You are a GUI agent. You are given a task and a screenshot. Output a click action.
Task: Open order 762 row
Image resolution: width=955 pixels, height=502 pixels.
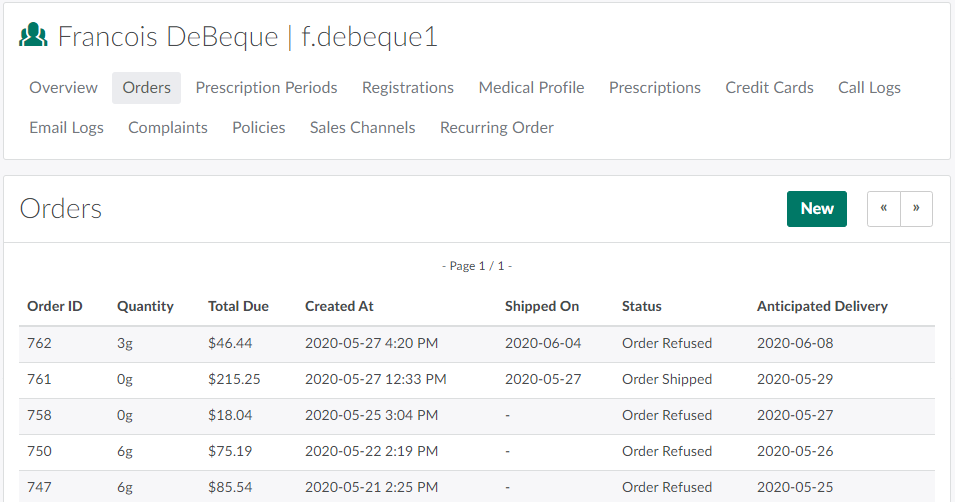(40, 343)
